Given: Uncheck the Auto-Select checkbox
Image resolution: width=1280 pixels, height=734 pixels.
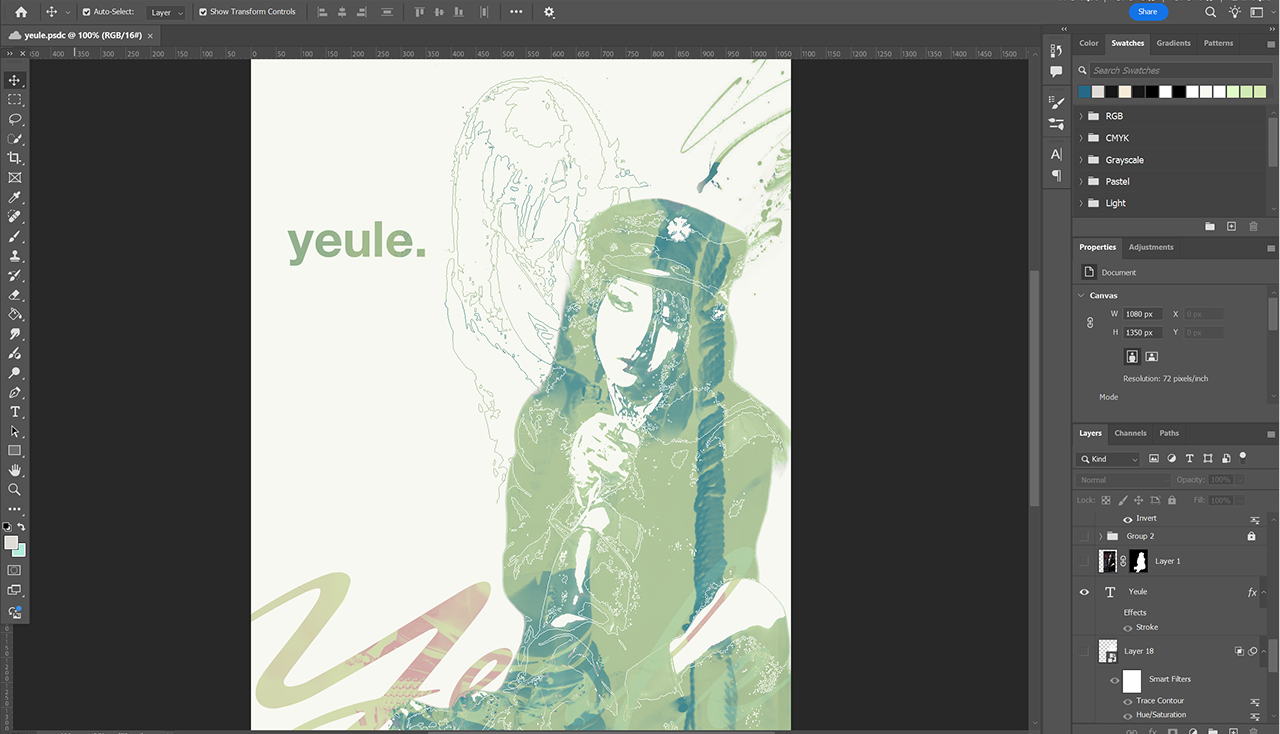Looking at the screenshot, I should [x=86, y=12].
